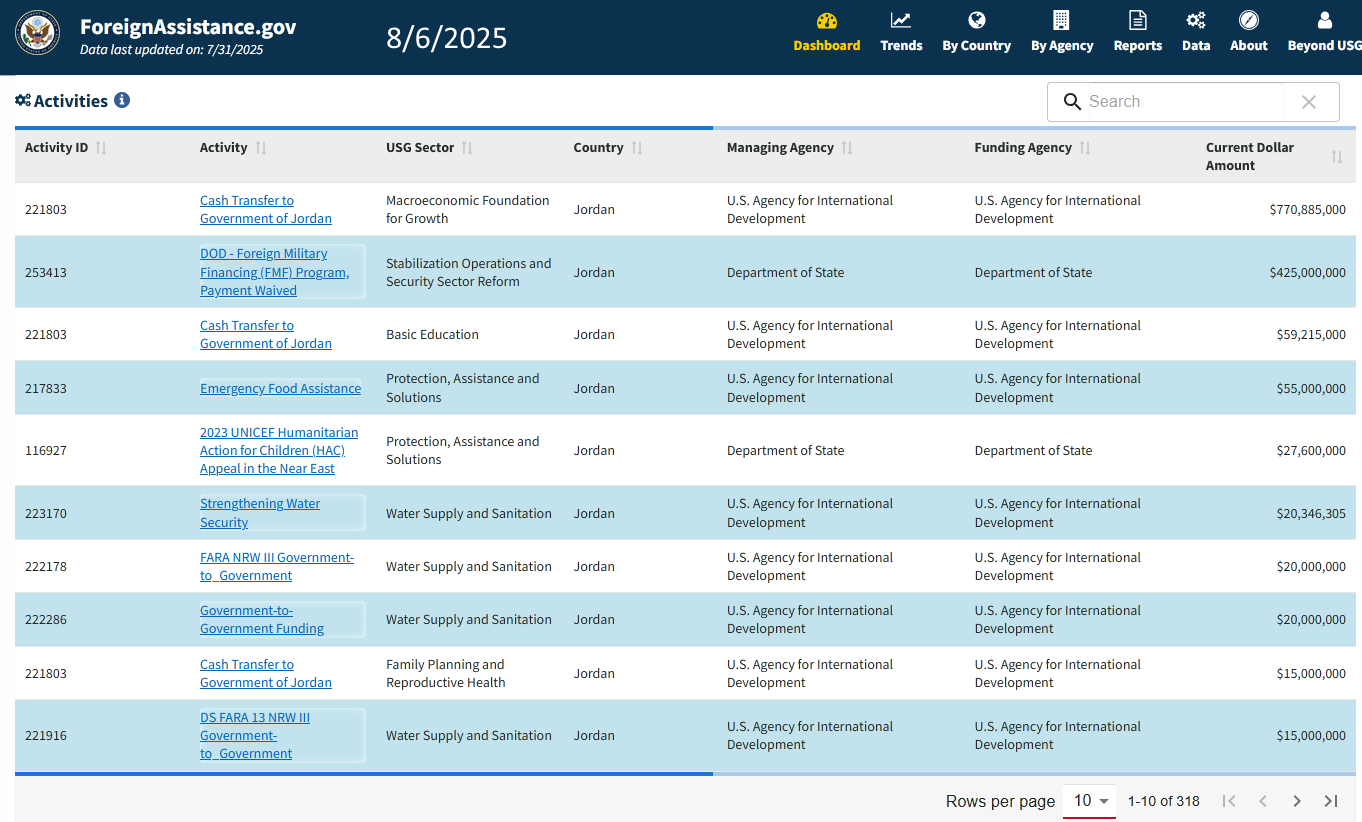Open the Beyond USG person icon
Image resolution: width=1362 pixels, height=822 pixels.
[x=1325, y=20]
